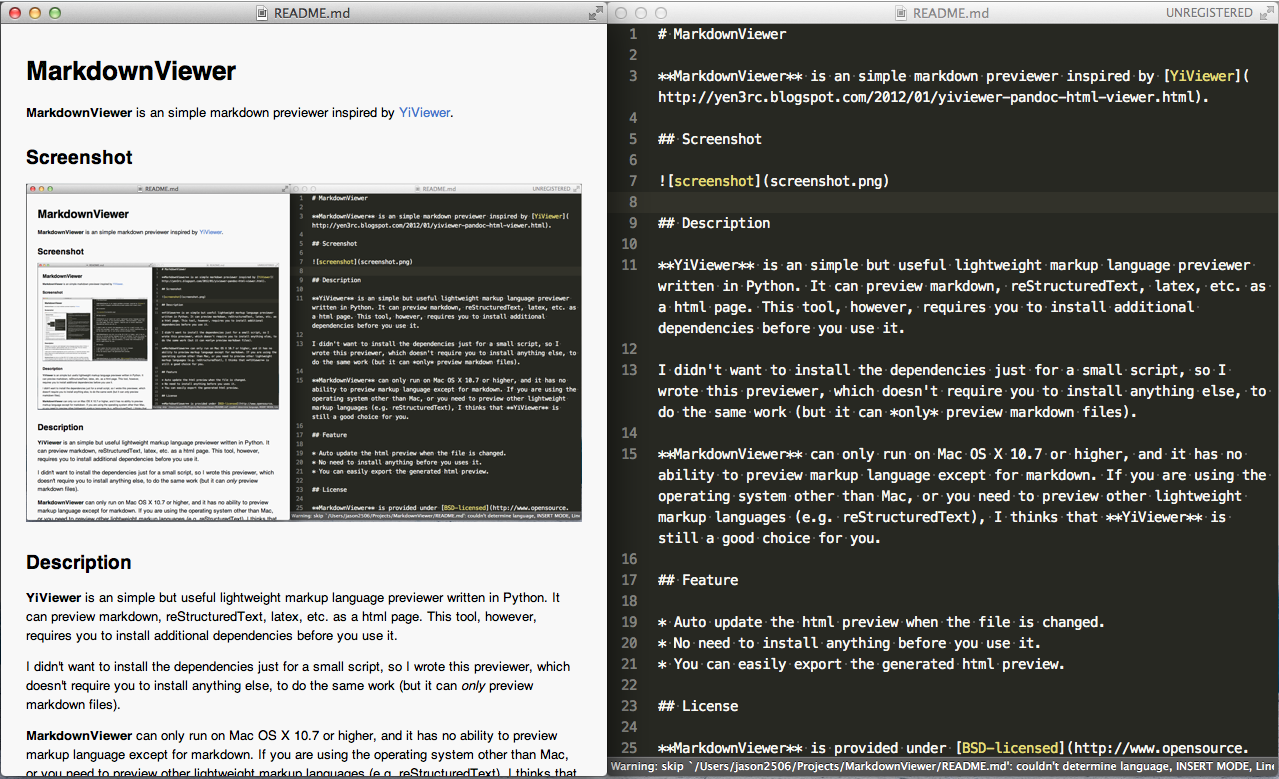Click gutter line number 15 in the editor
This screenshot has height=779, width=1279.
628,454
